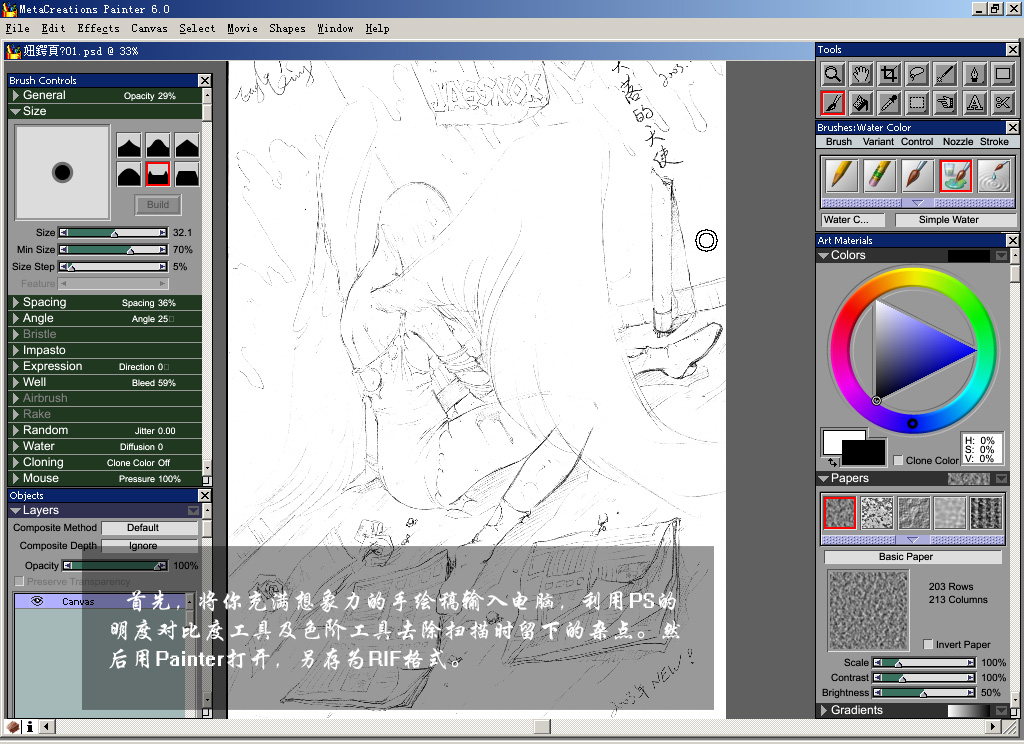Open the Movie menu
Image resolution: width=1024 pixels, height=744 pixels.
click(242, 29)
